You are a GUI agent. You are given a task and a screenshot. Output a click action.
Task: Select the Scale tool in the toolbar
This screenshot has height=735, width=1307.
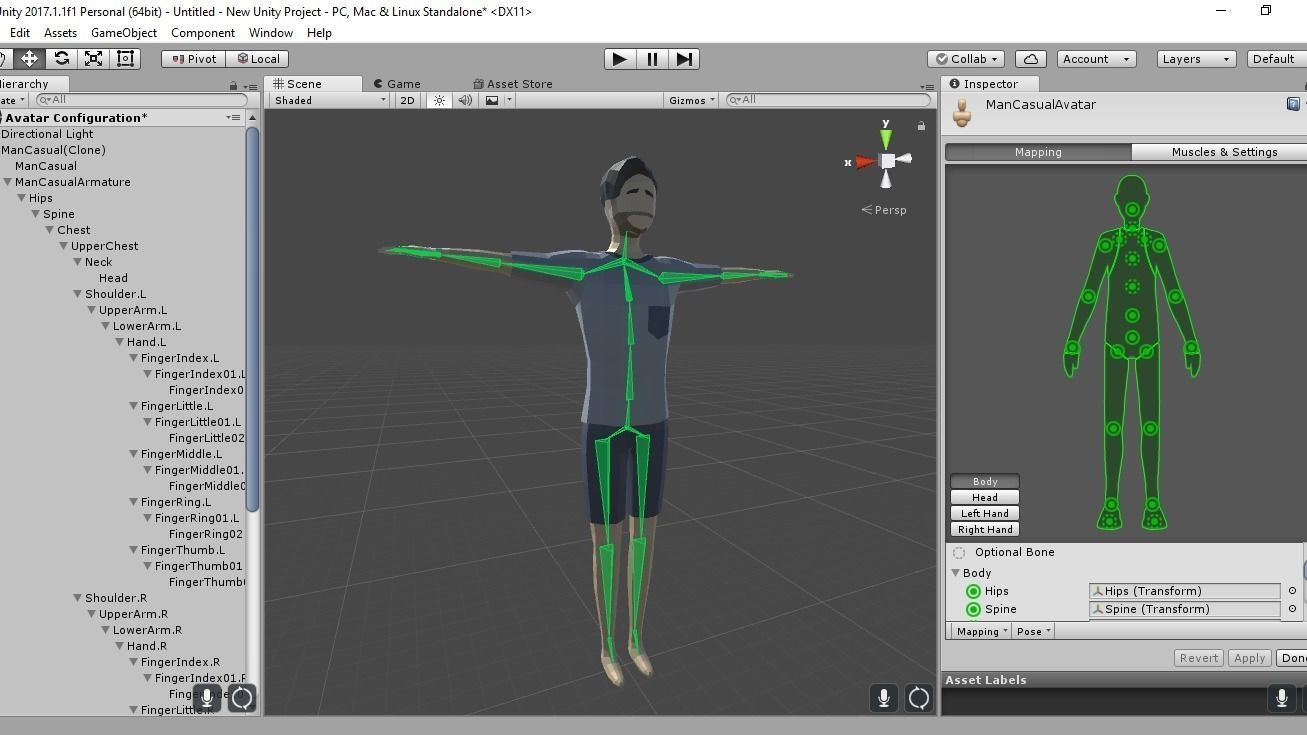(x=93, y=59)
